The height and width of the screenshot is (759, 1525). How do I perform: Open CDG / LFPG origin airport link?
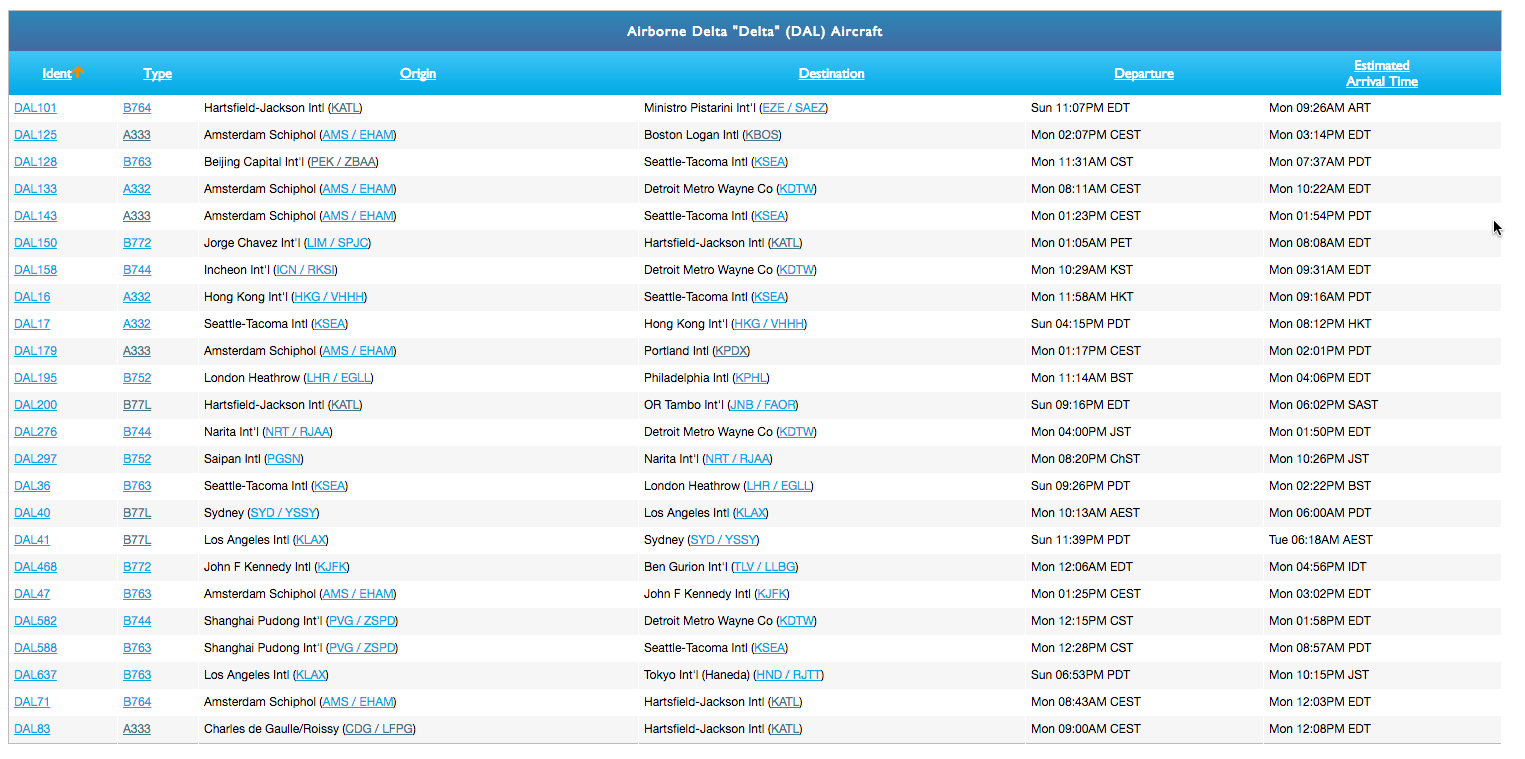tap(378, 729)
